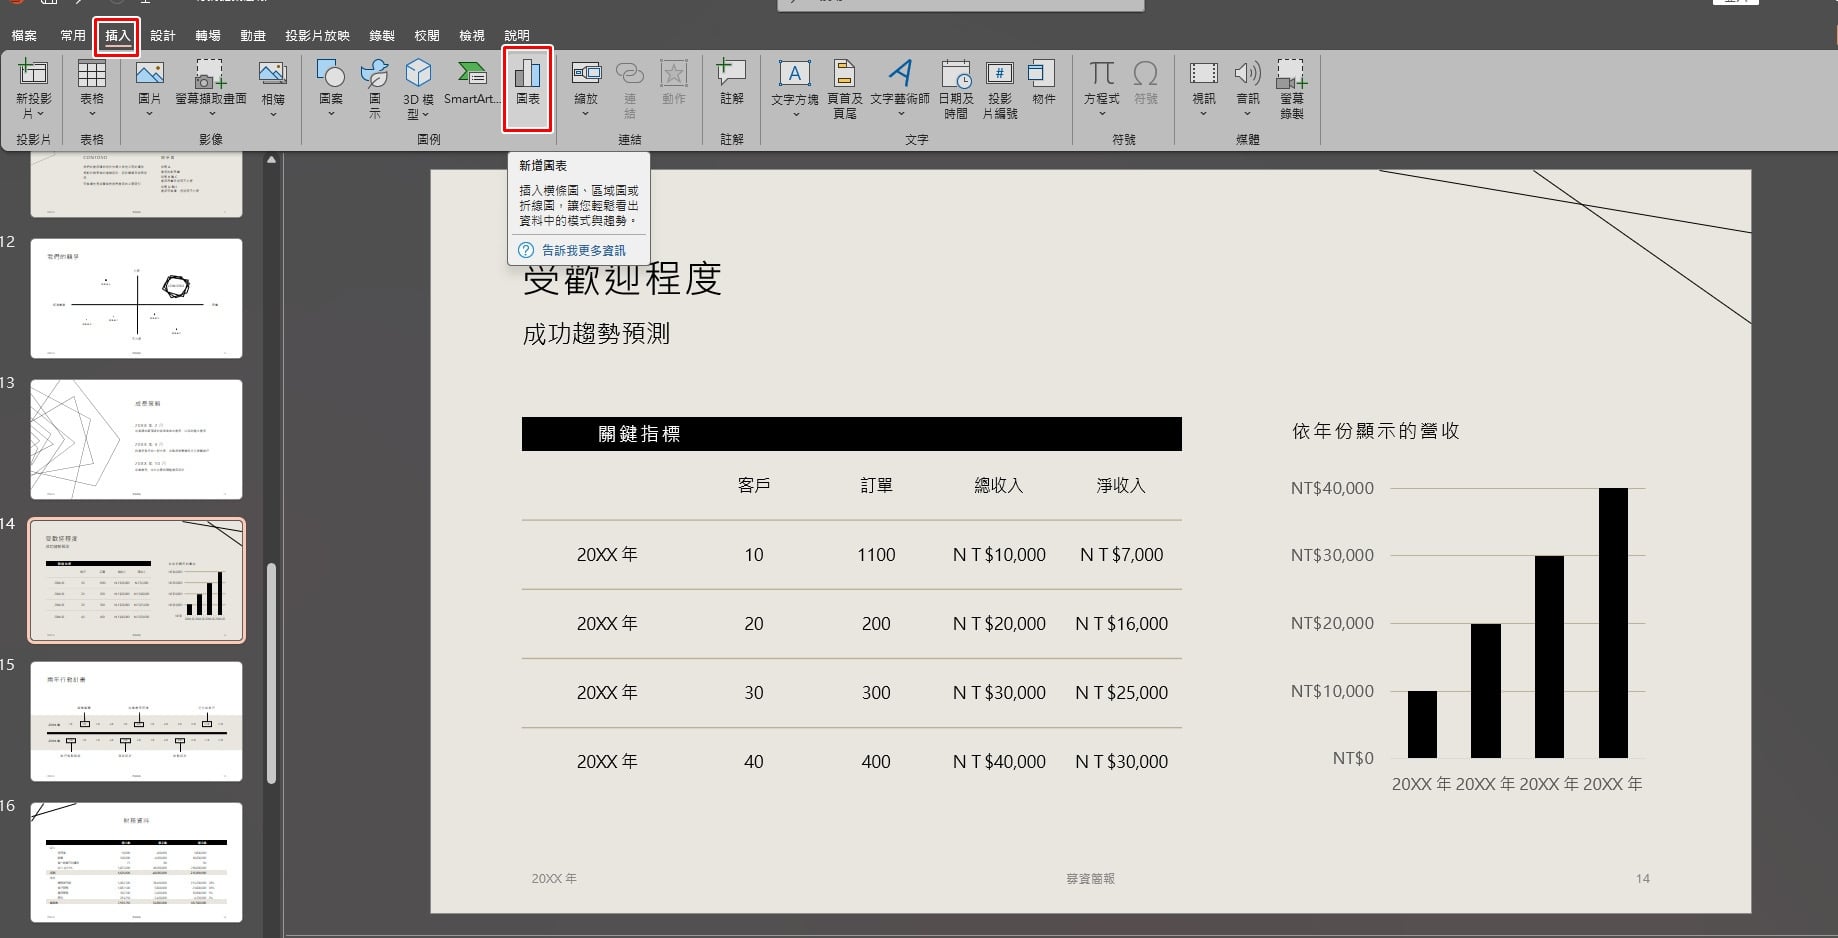This screenshot has width=1838, height=938.
Task: Expand the 圖案 shapes dropdown
Action: [x=331, y=113]
